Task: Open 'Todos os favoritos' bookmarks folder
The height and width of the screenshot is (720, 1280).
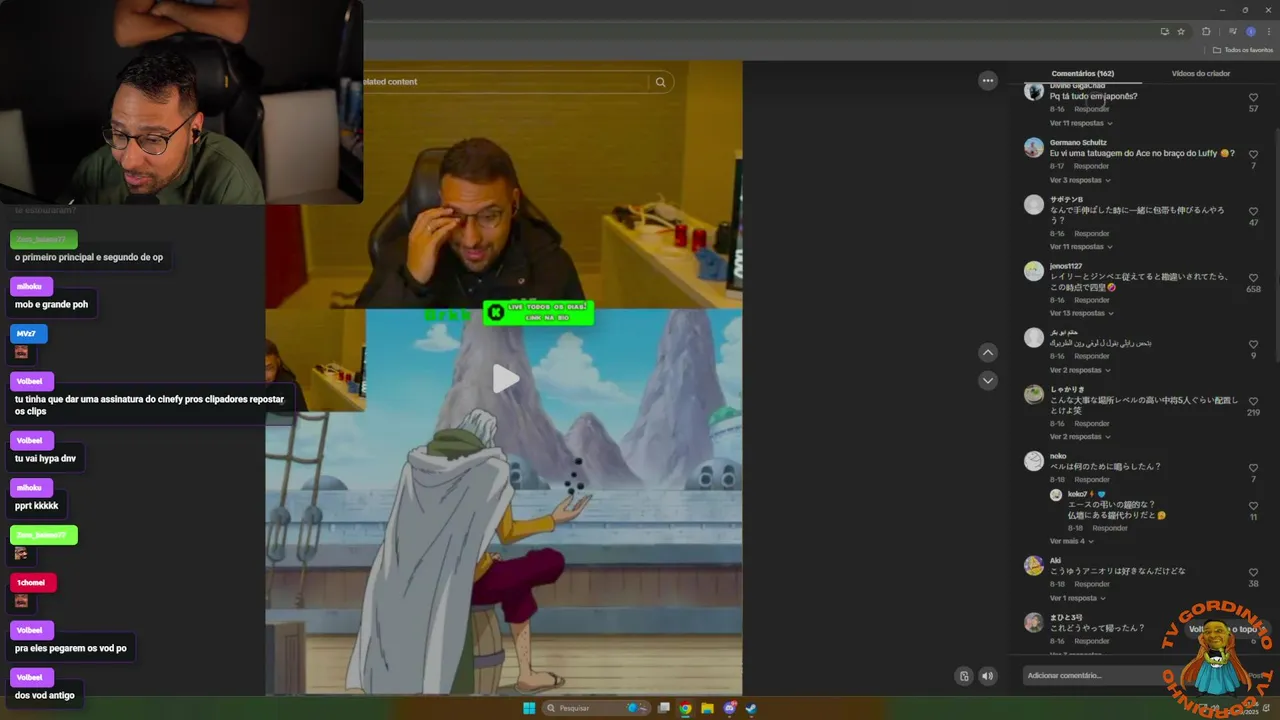Action: pyautogui.click(x=1243, y=50)
